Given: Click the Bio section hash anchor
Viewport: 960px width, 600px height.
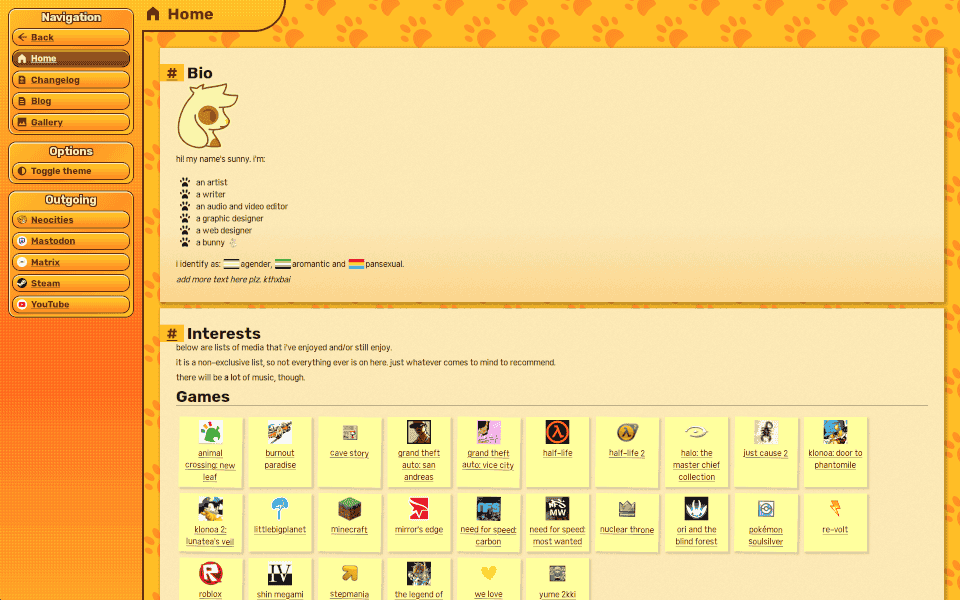Looking at the screenshot, I should [172, 73].
